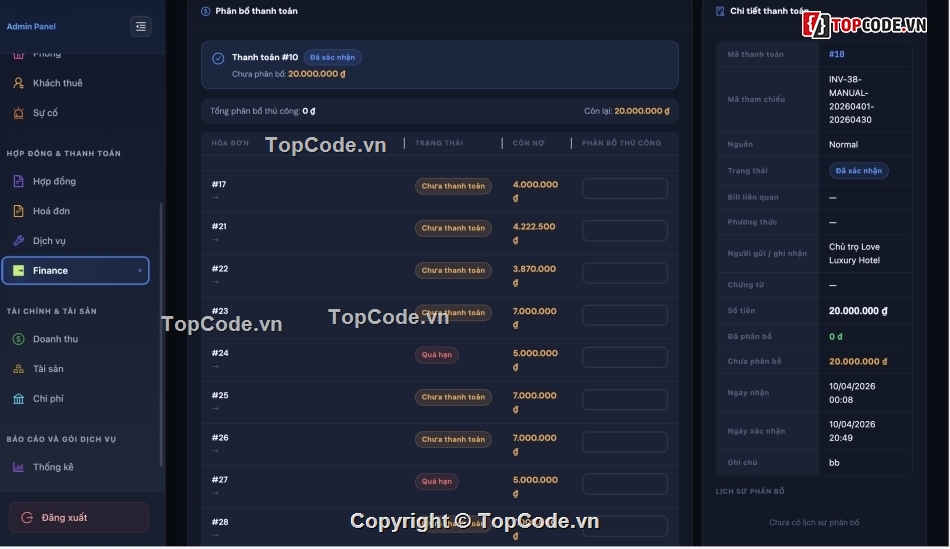Click the HÓA ĐƠN column header

point(230,144)
